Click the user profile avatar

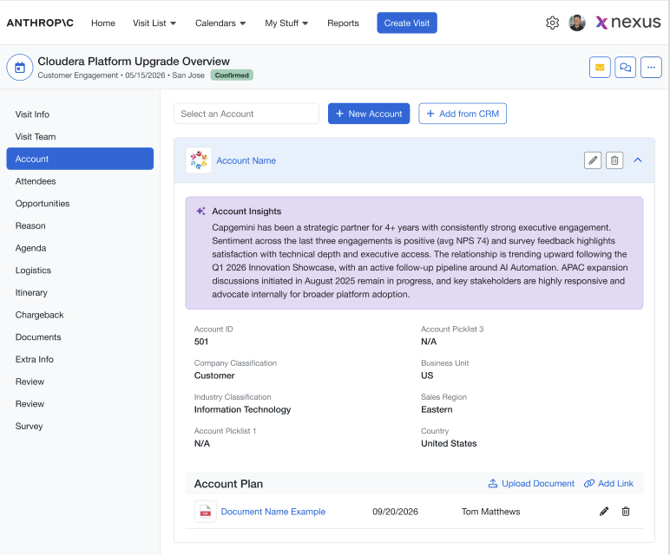click(577, 23)
